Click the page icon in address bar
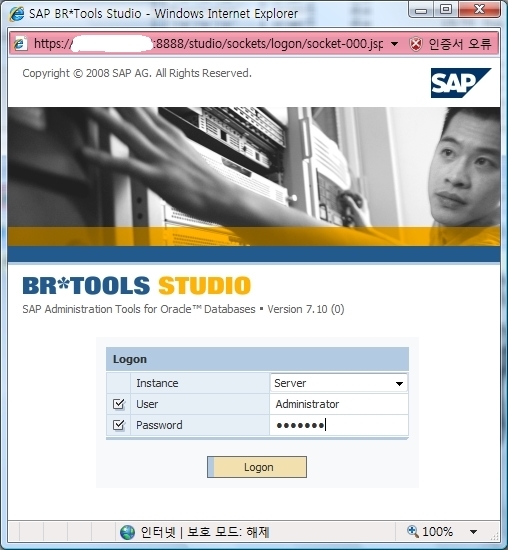 tap(20, 44)
